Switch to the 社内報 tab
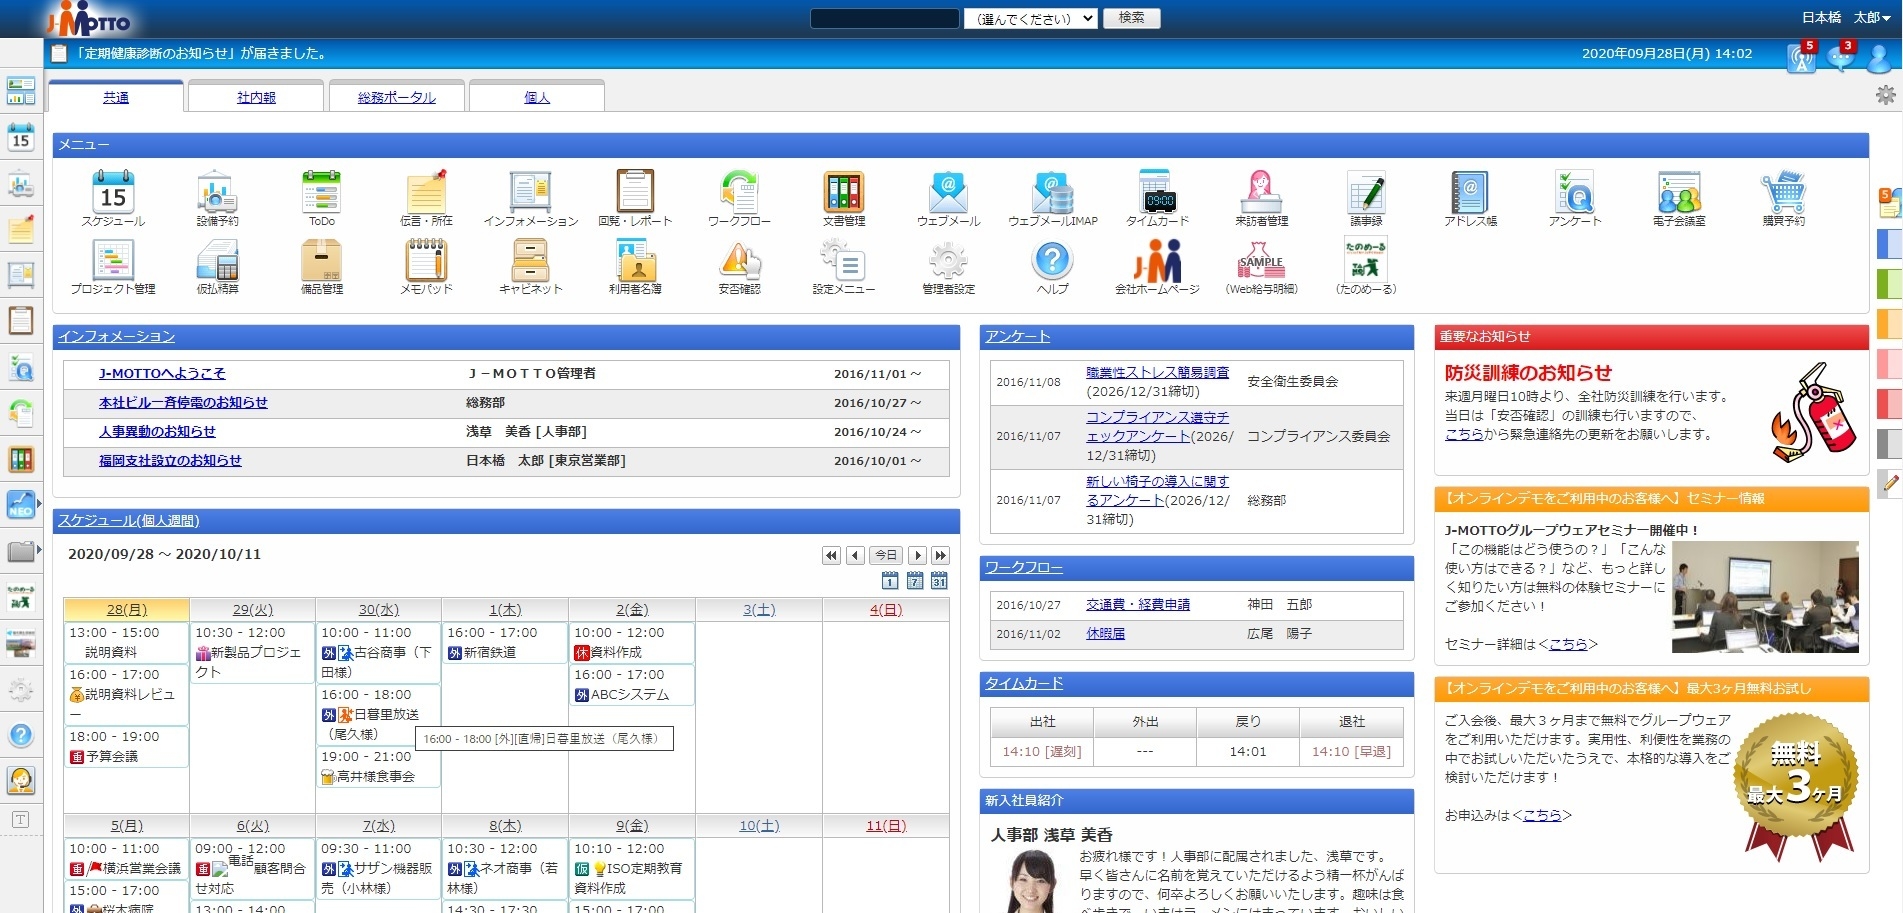The height and width of the screenshot is (913, 1903). click(256, 97)
